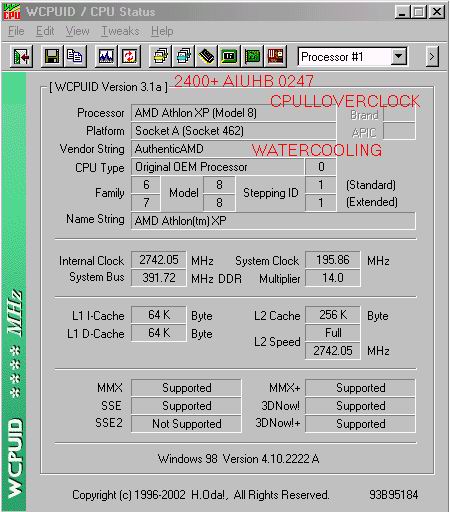The width and height of the screenshot is (450, 512).
Task: Click the exit door toolbar icon
Action: pyautogui.click(x=21, y=57)
